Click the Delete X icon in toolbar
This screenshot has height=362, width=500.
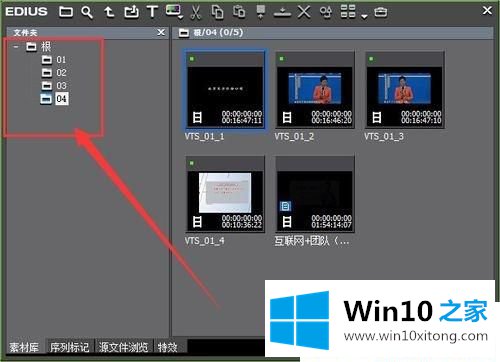(x=304, y=12)
